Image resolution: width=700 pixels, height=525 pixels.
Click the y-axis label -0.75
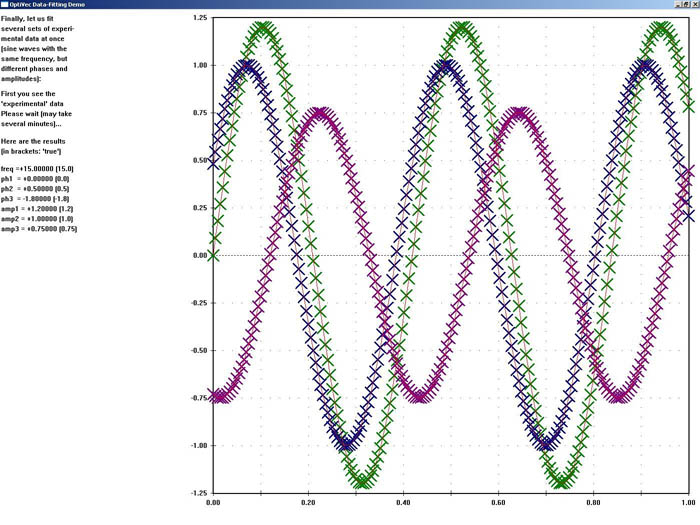(x=199, y=398)
